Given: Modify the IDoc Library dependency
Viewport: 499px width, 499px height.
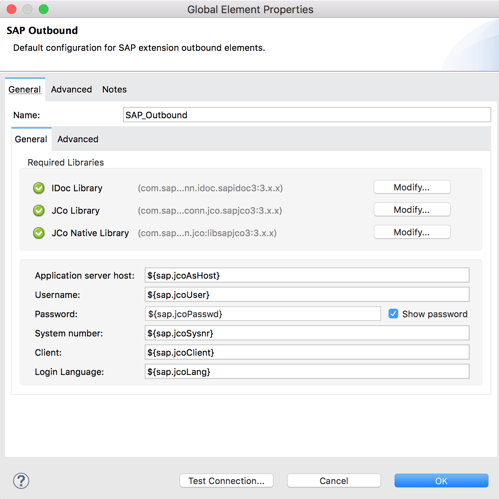Looking at the screenshot, I should pos(412,187).
